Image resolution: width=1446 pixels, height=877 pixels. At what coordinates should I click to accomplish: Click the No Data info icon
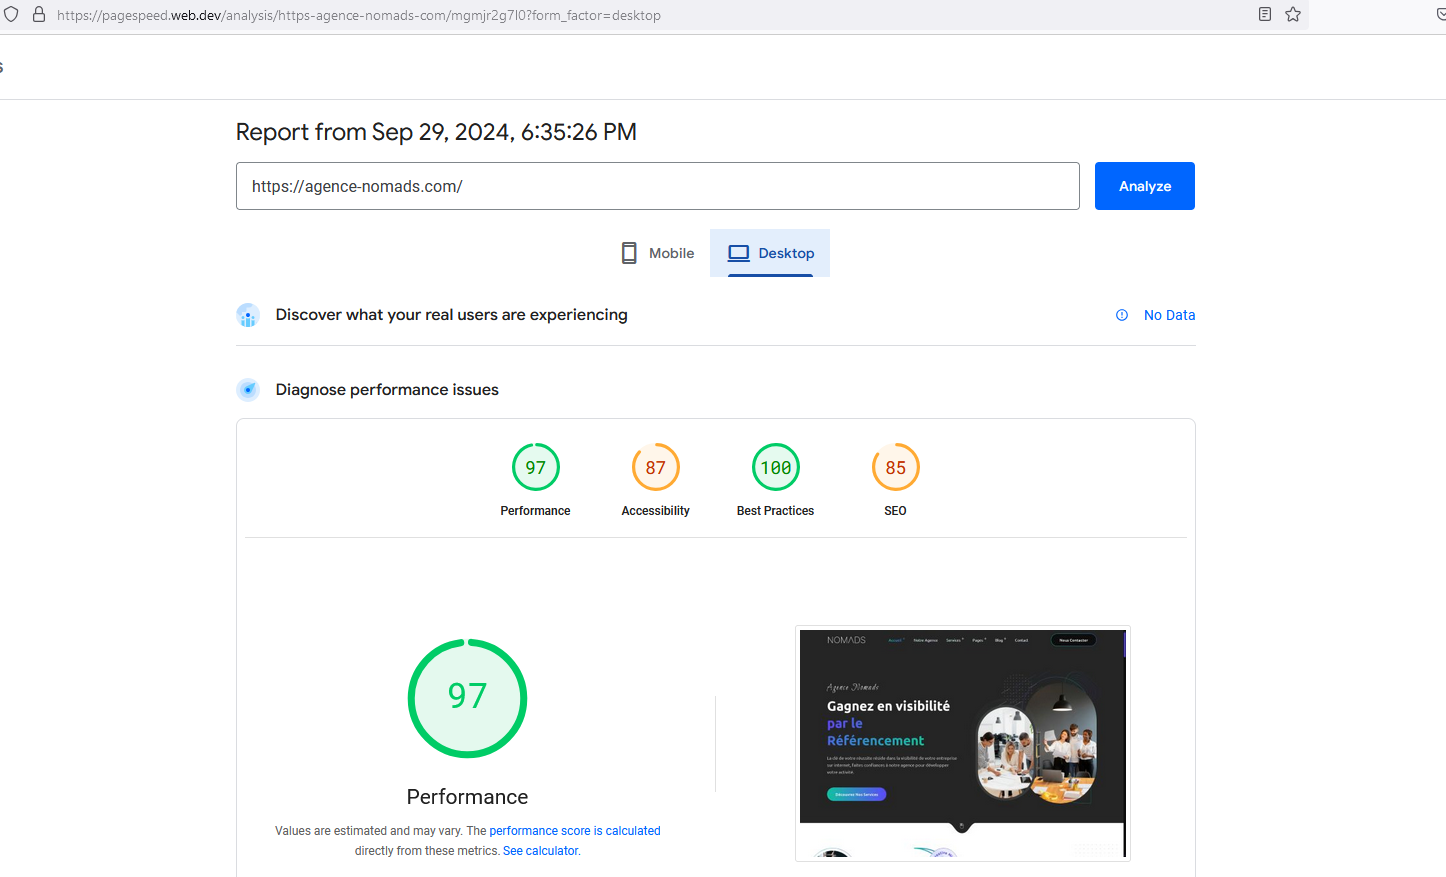point(1122,315)
